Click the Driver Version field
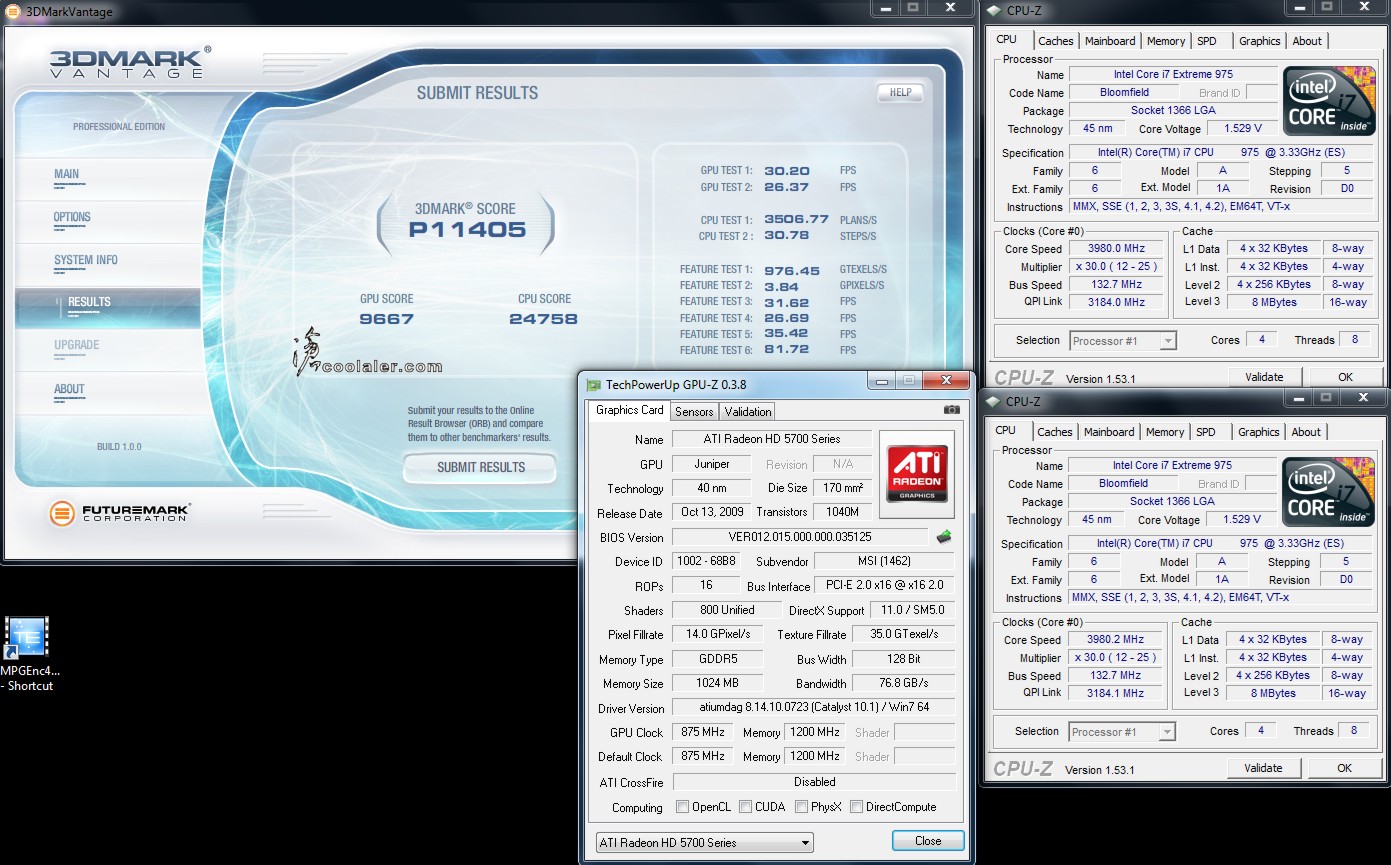 click(813, 708)
